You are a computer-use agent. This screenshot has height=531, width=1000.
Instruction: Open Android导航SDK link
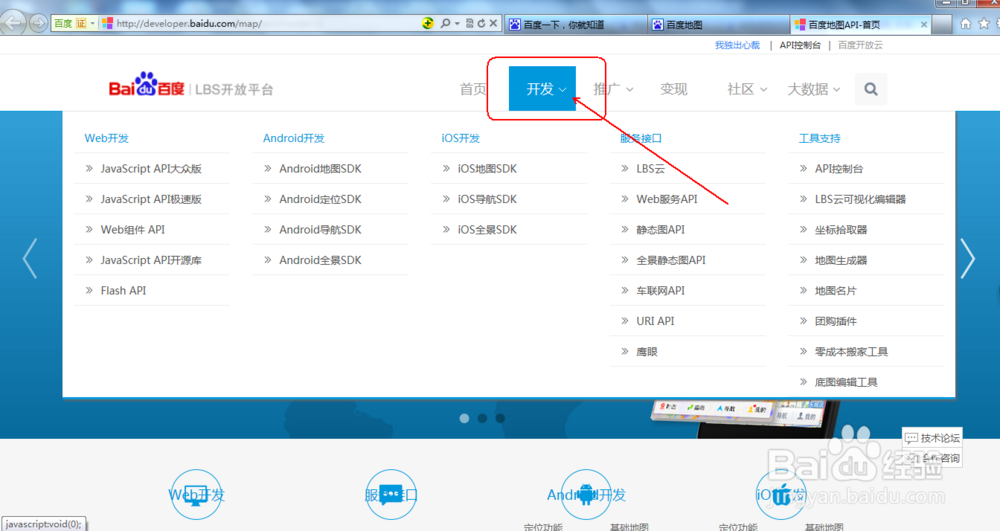point(320,229)
